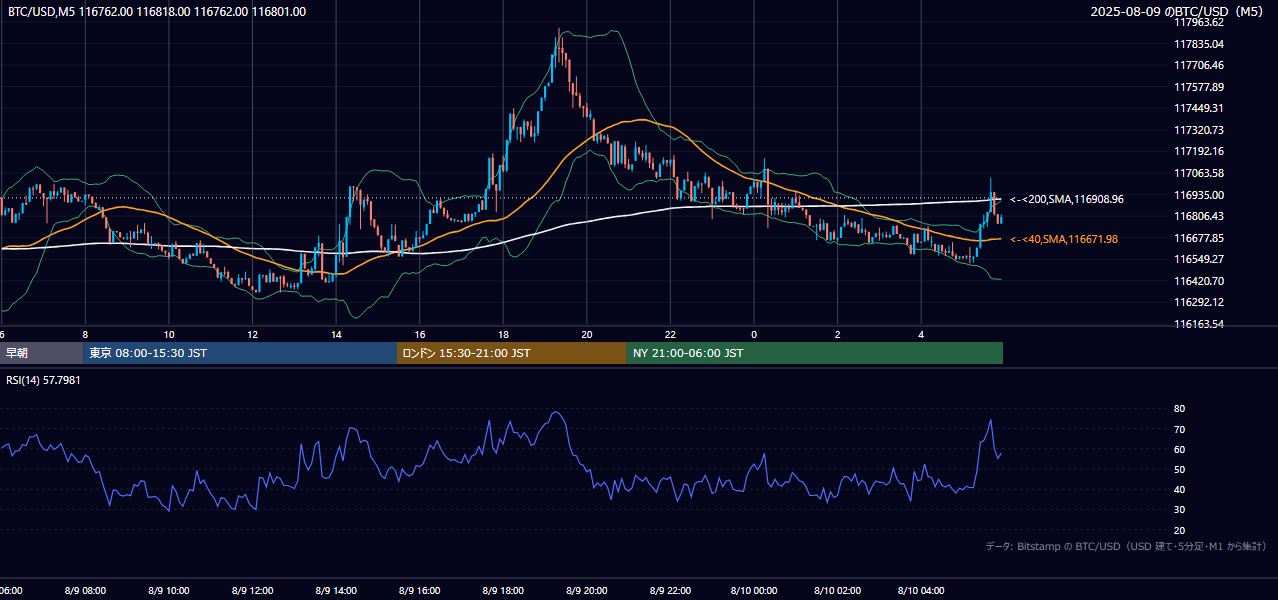Screen dimensions: 1278x600
Task: Click price axis label 116292.12
Action: pyautogui.click(x=1199, y=302)
